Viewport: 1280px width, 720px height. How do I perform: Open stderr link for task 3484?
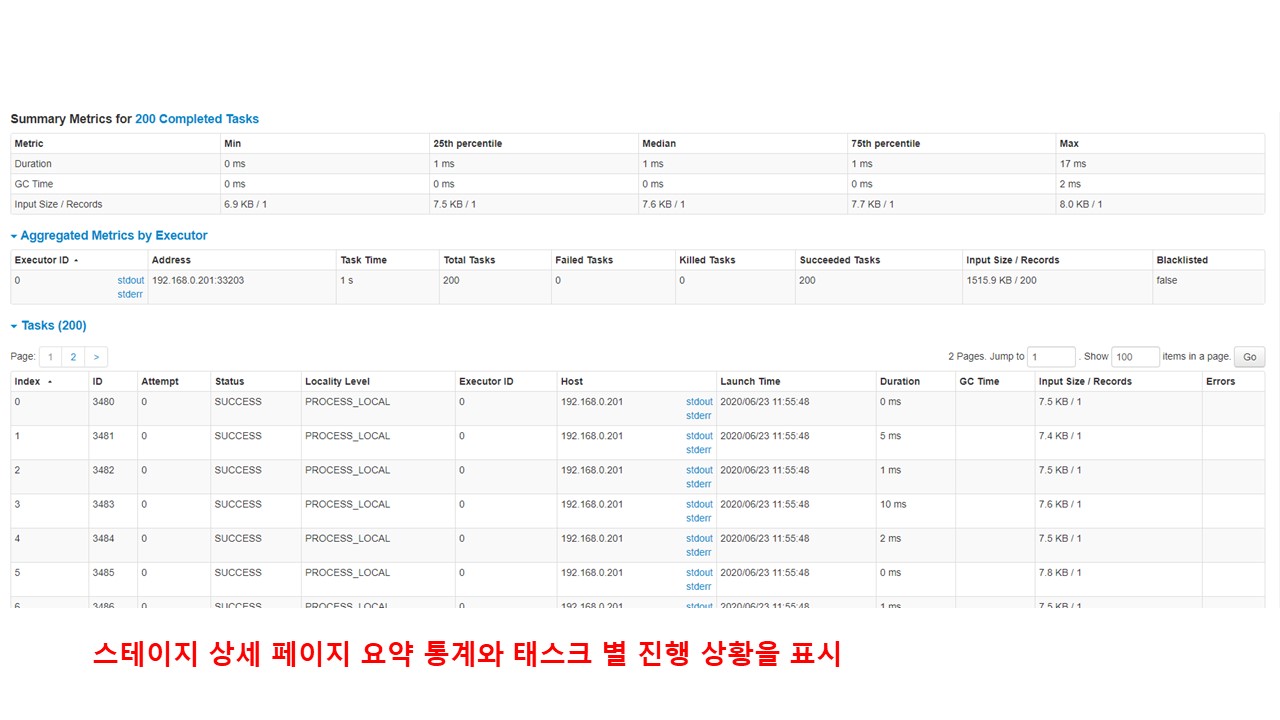[x=698, y=552]
